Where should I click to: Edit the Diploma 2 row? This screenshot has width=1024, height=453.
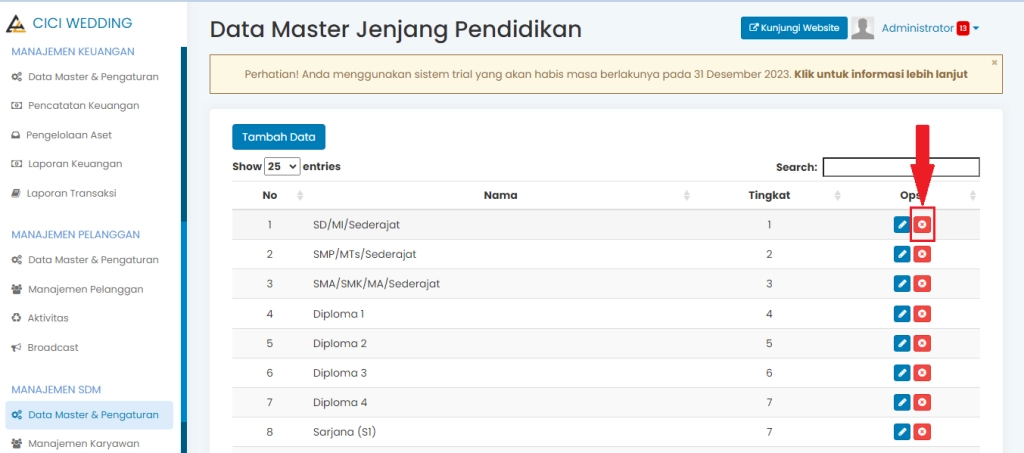pyautogui.click(x=902, y=343)
